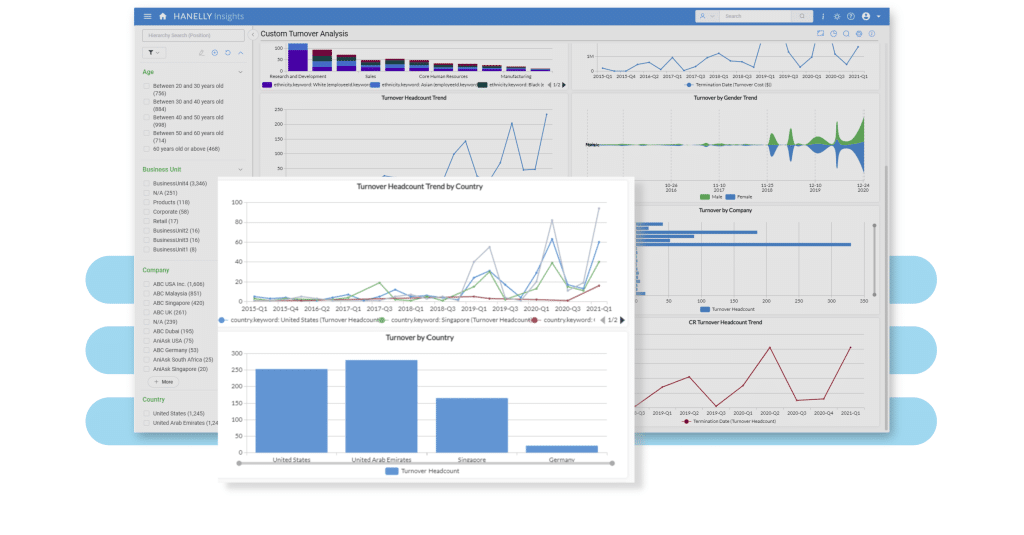
Task: Click the United Arab Emirates bar
Action: [x=381, y=406]
